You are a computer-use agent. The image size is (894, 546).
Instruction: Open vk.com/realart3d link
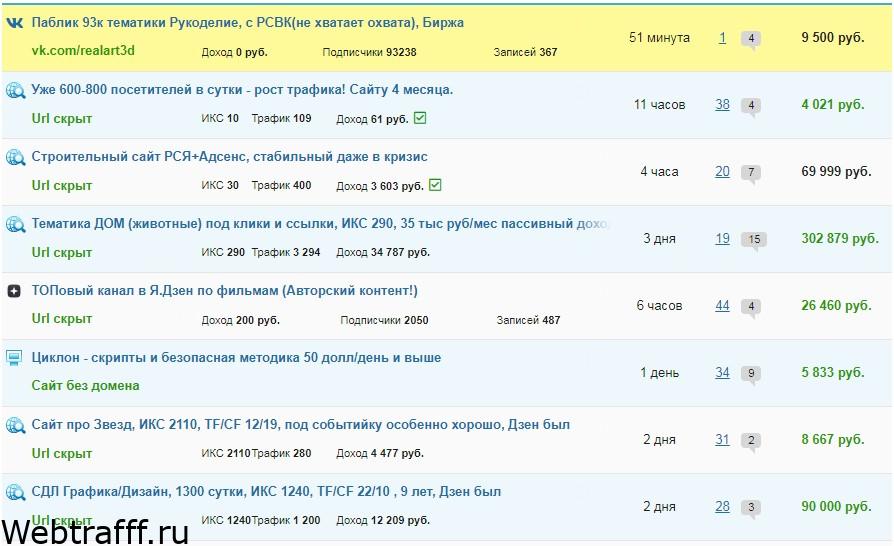tap(83, 50)
